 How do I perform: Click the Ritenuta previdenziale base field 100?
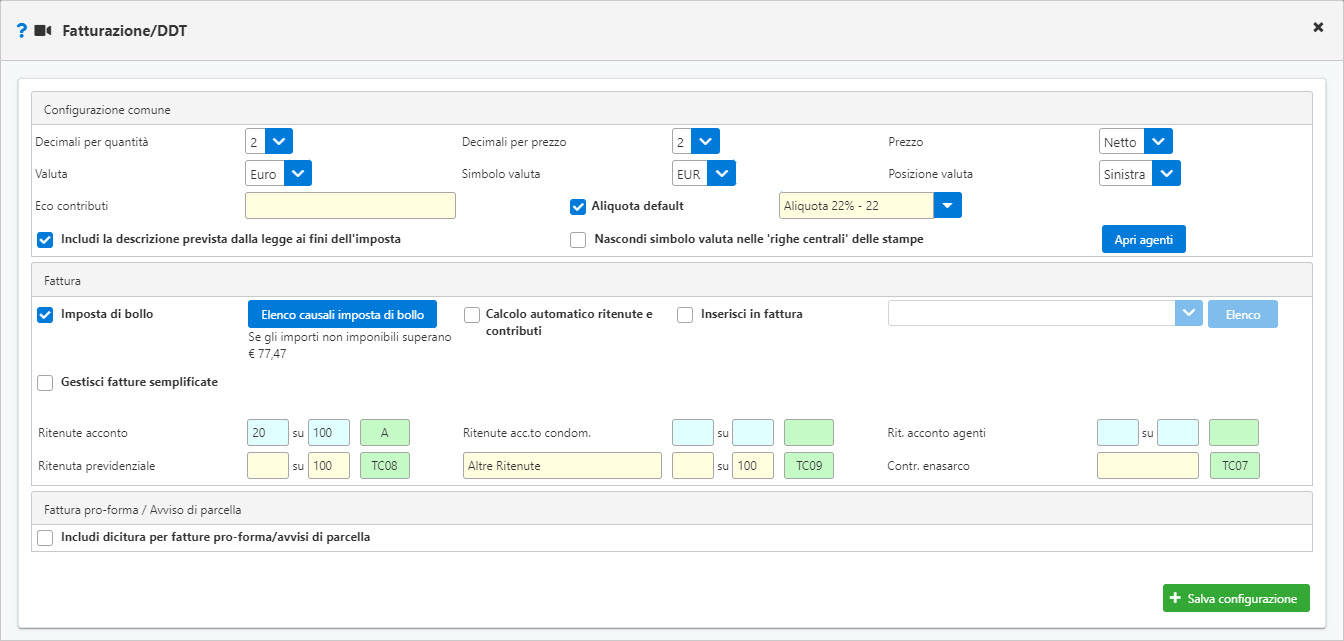pyautogui.click(x=329, y=465)
